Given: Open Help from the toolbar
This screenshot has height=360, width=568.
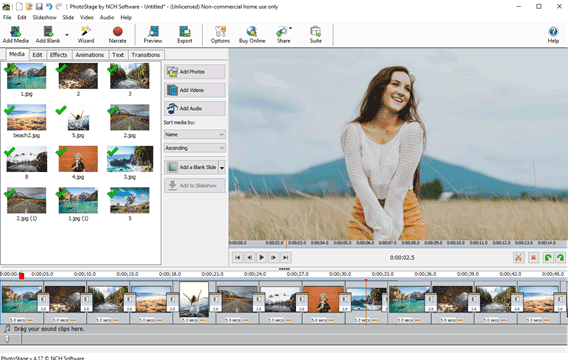Looking at the screenshot, I should tap(553, 35).
